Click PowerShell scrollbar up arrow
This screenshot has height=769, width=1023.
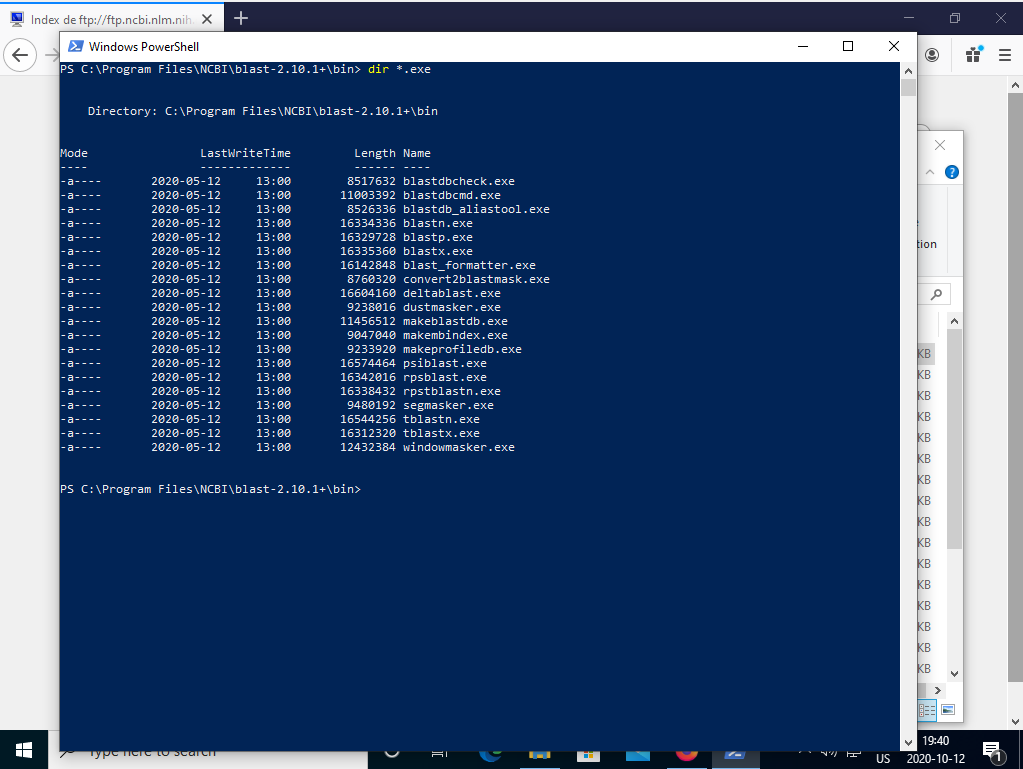pos(908,70)
